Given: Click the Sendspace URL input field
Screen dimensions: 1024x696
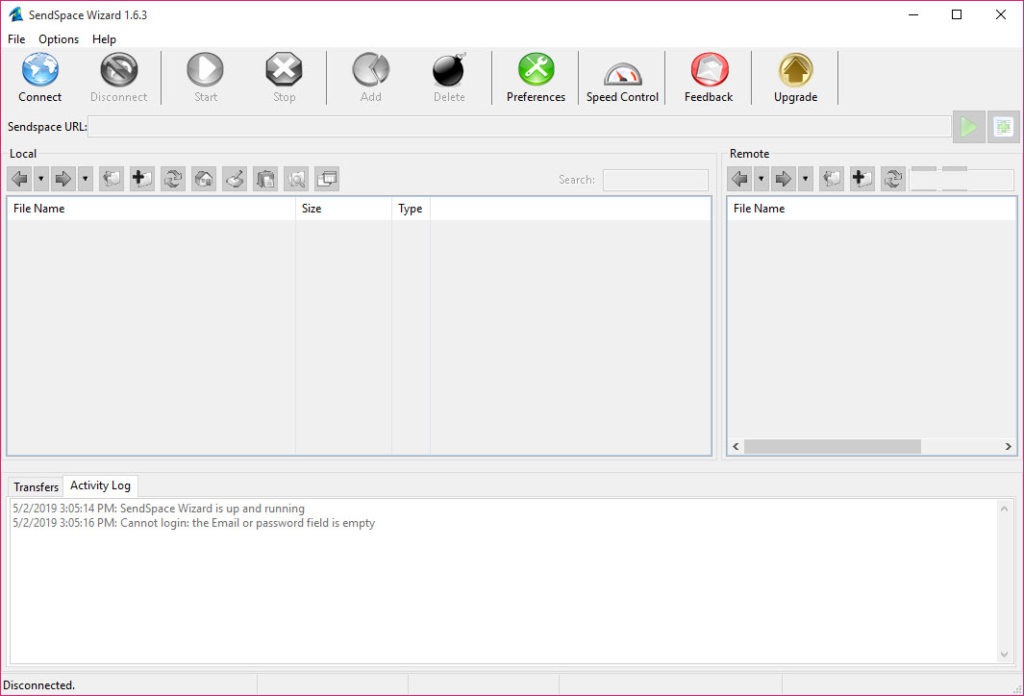Looking at the screenshot, I should point(519,127).
